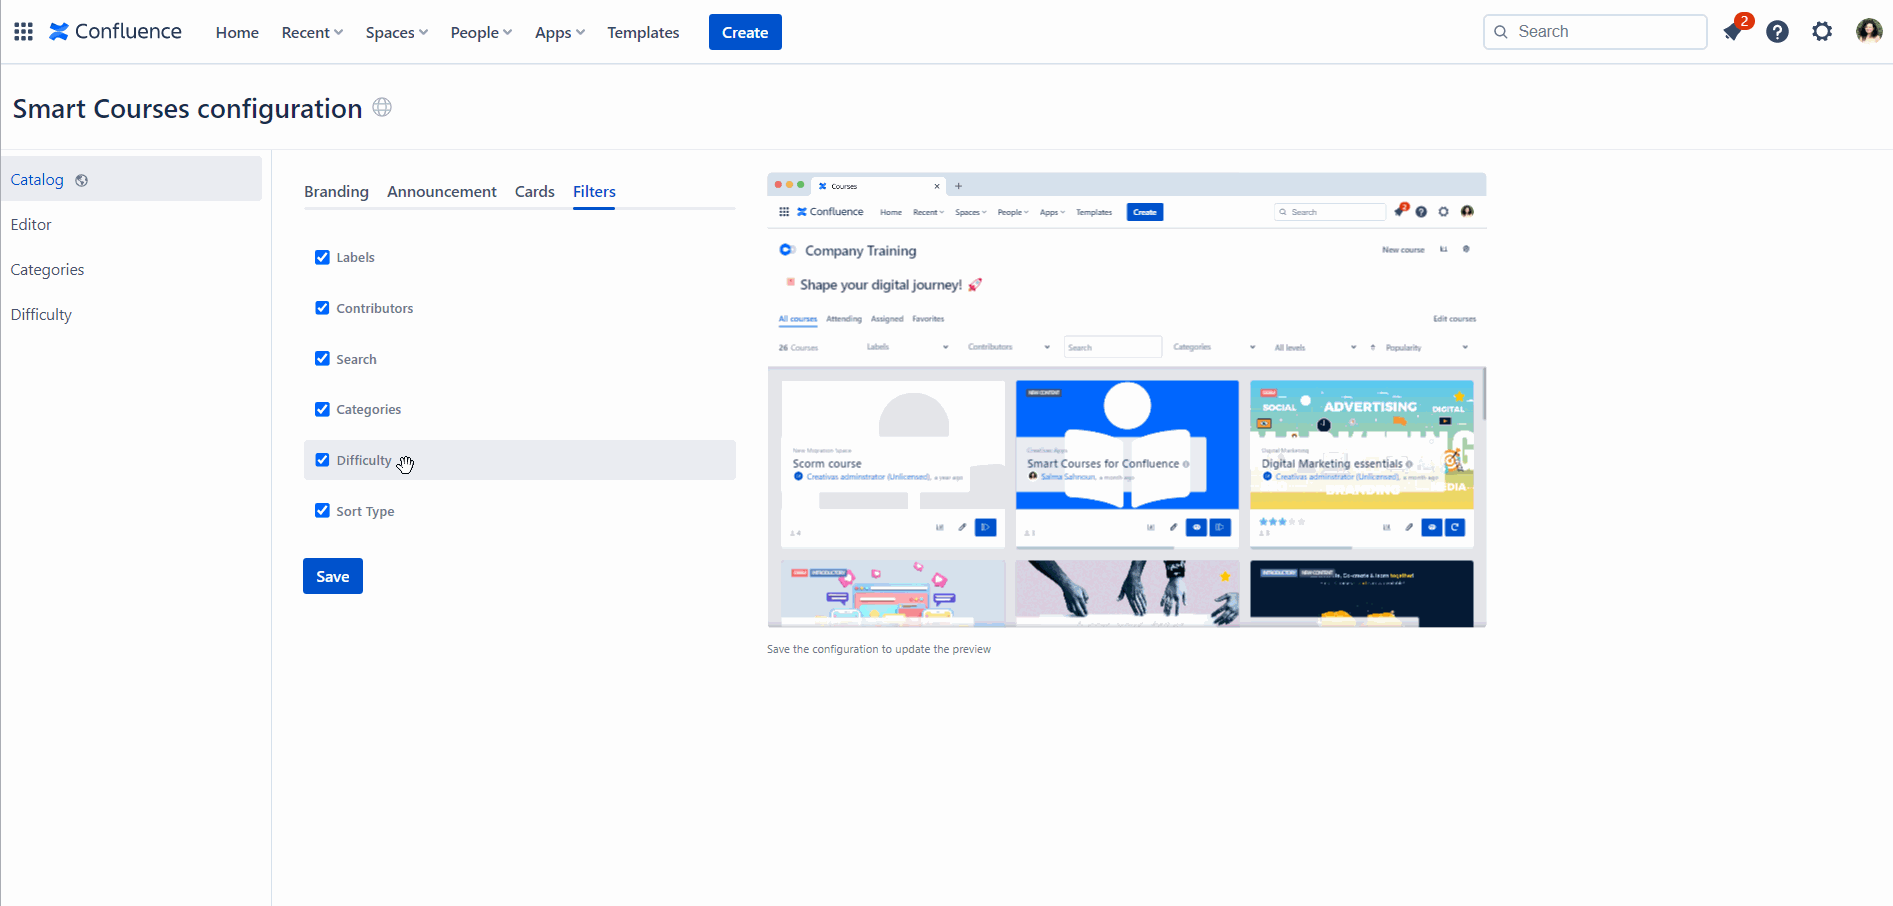Click the user profile avatar
The image size is (1893, 906).
(x=1868, y=32)
